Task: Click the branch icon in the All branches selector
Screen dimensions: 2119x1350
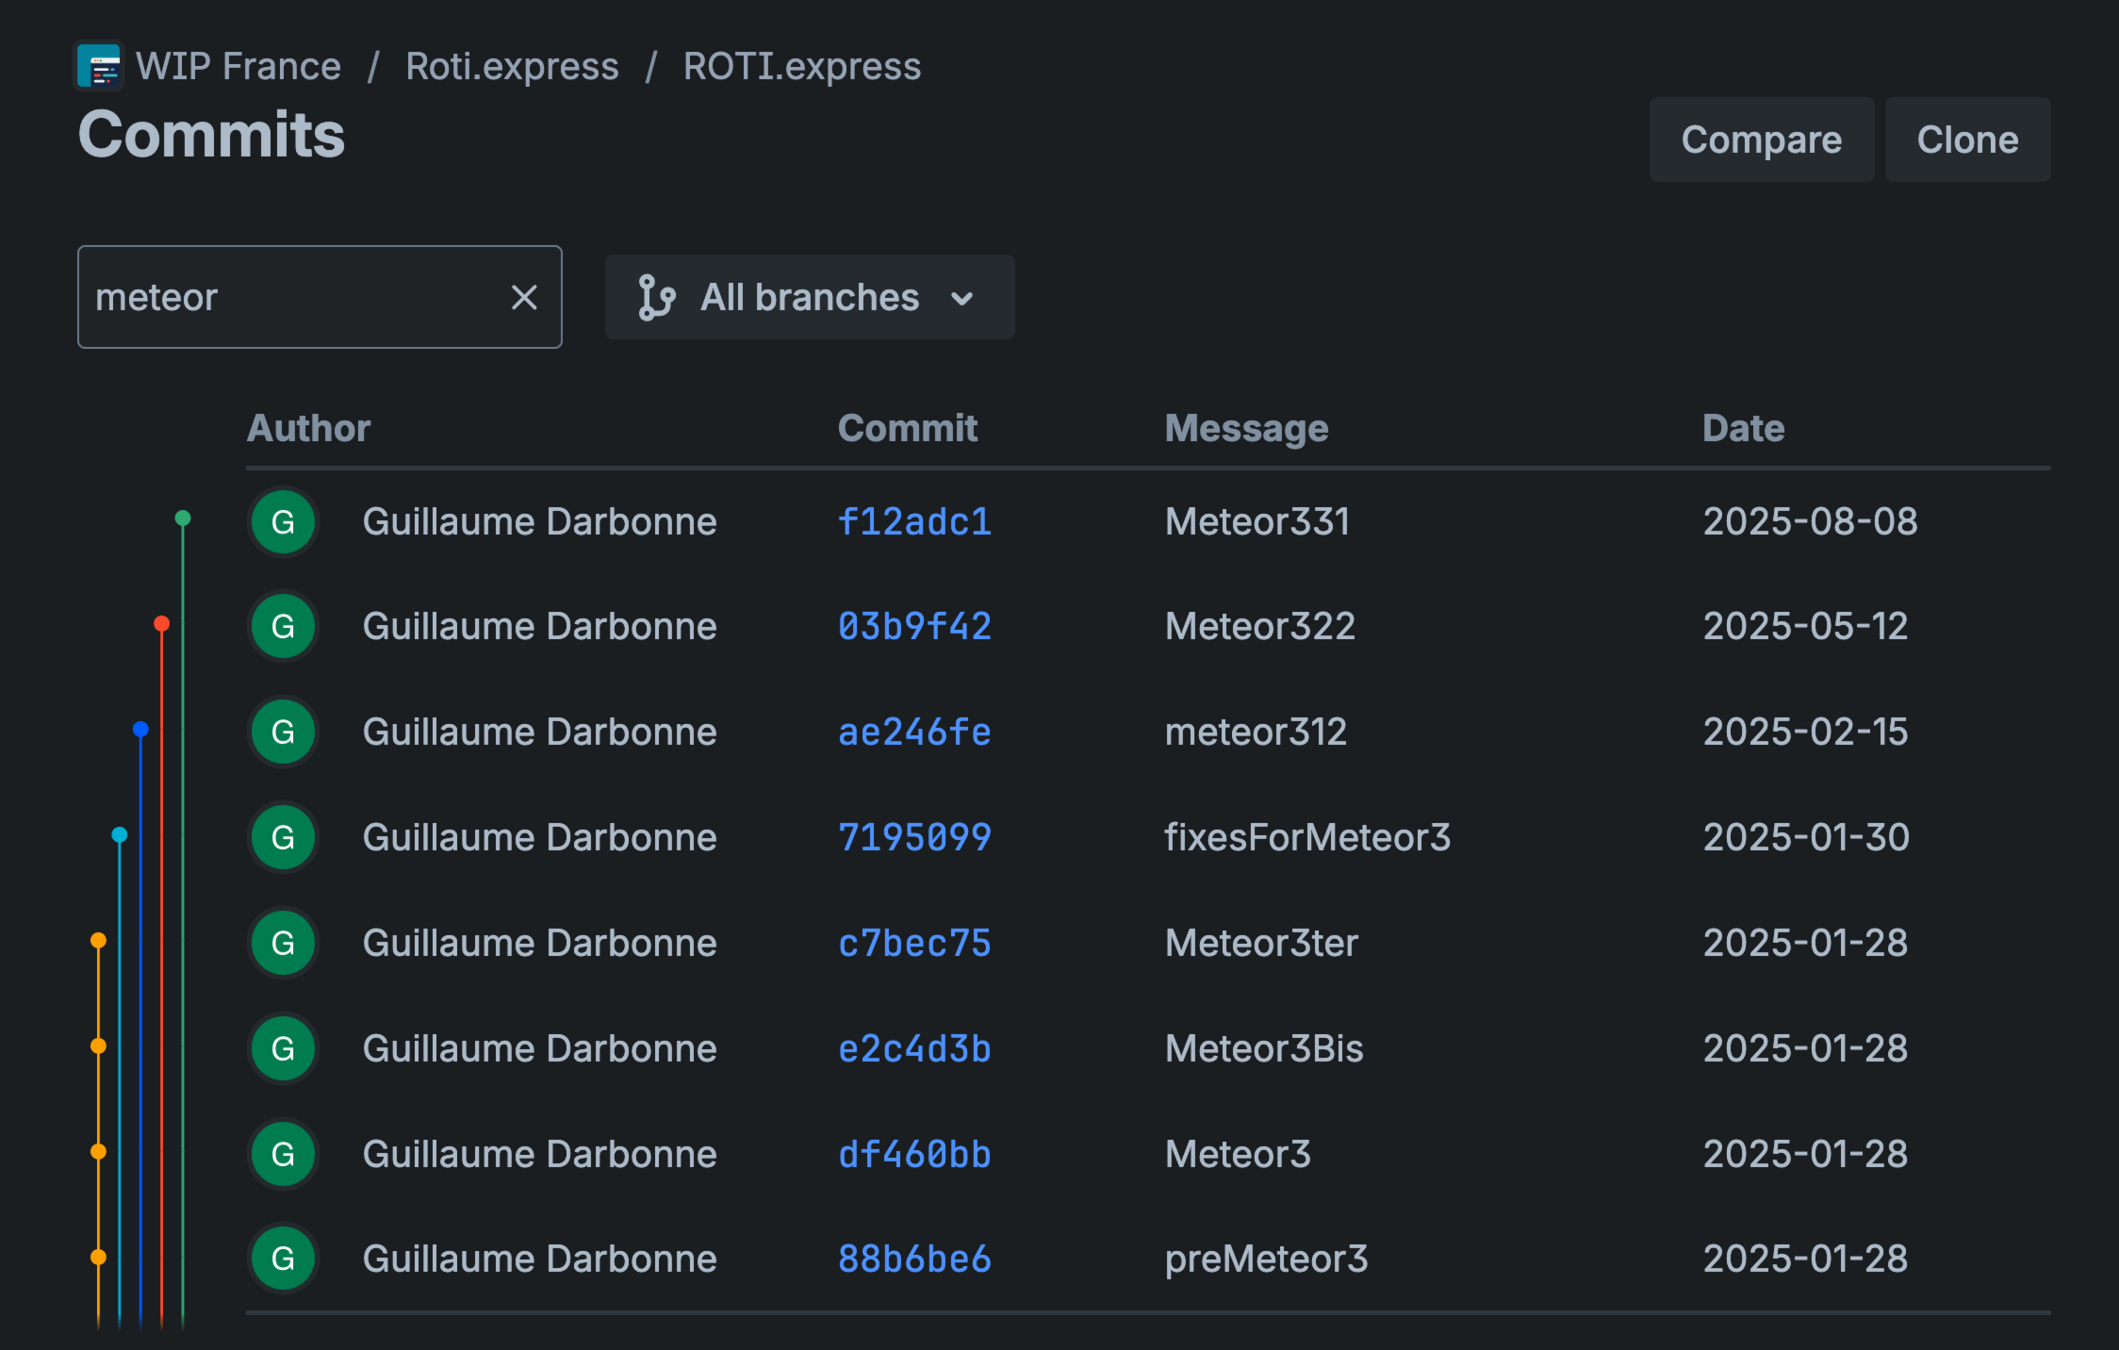Action: (x=656, y=298)
